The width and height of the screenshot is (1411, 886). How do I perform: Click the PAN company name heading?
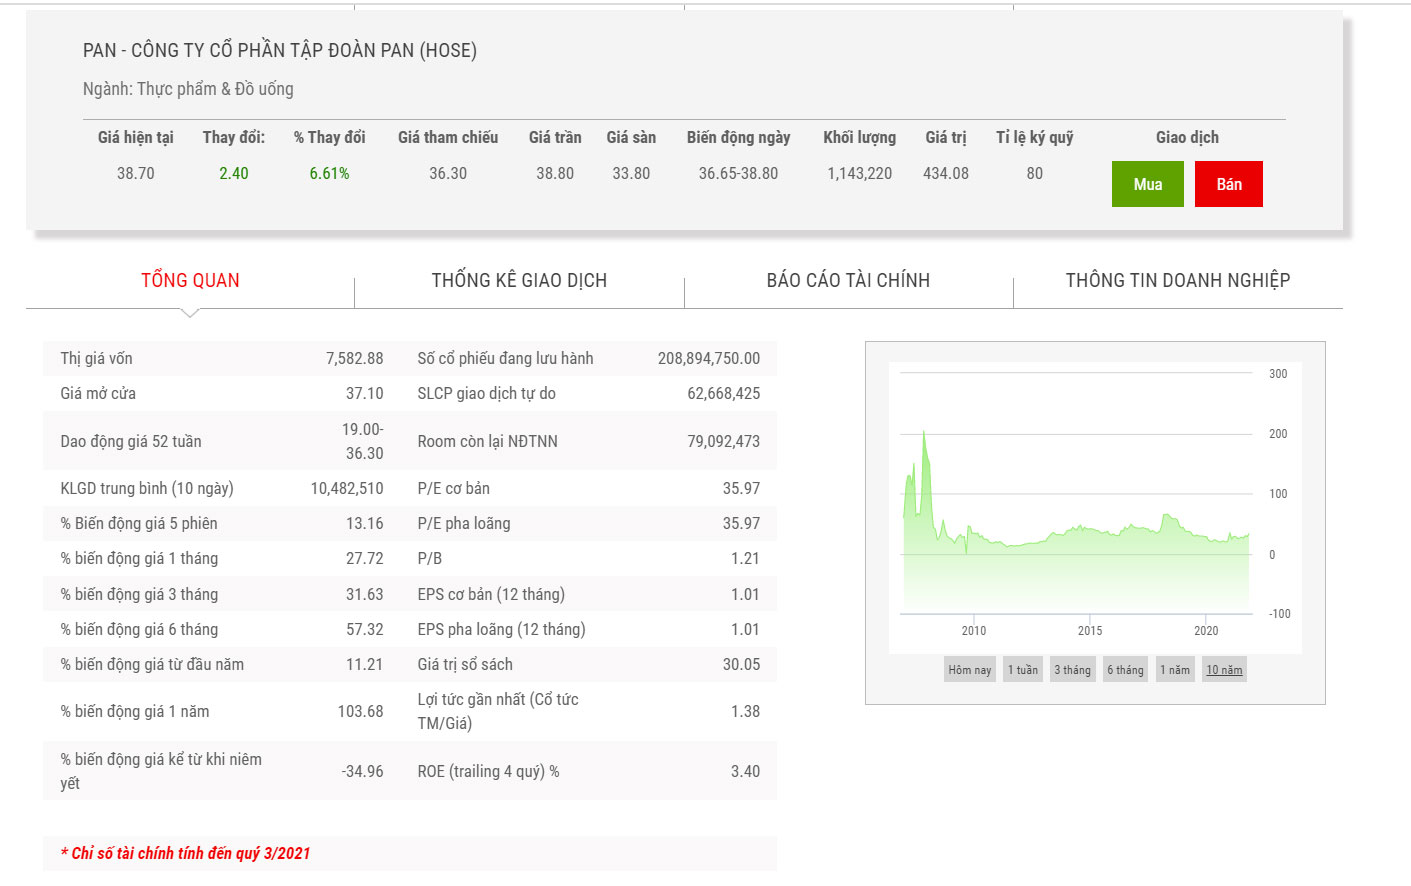pyautogui.click(x=280, y=51)
